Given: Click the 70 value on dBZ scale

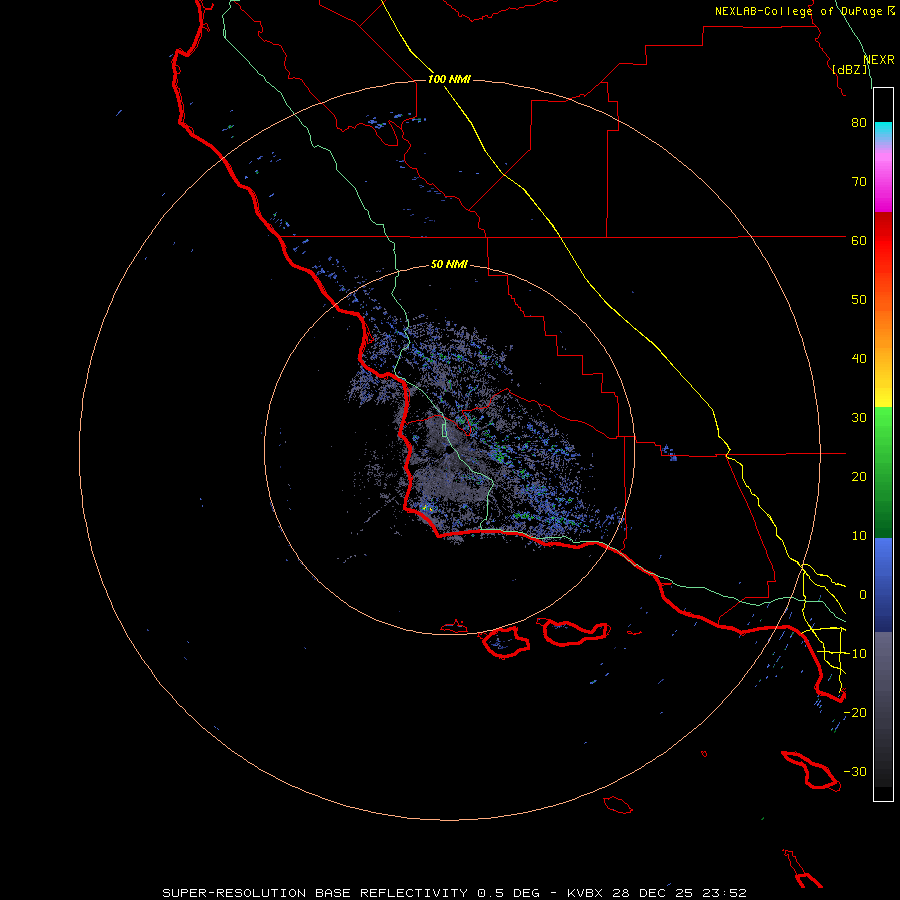Looking at the screenshot, I should pos(859,182).
